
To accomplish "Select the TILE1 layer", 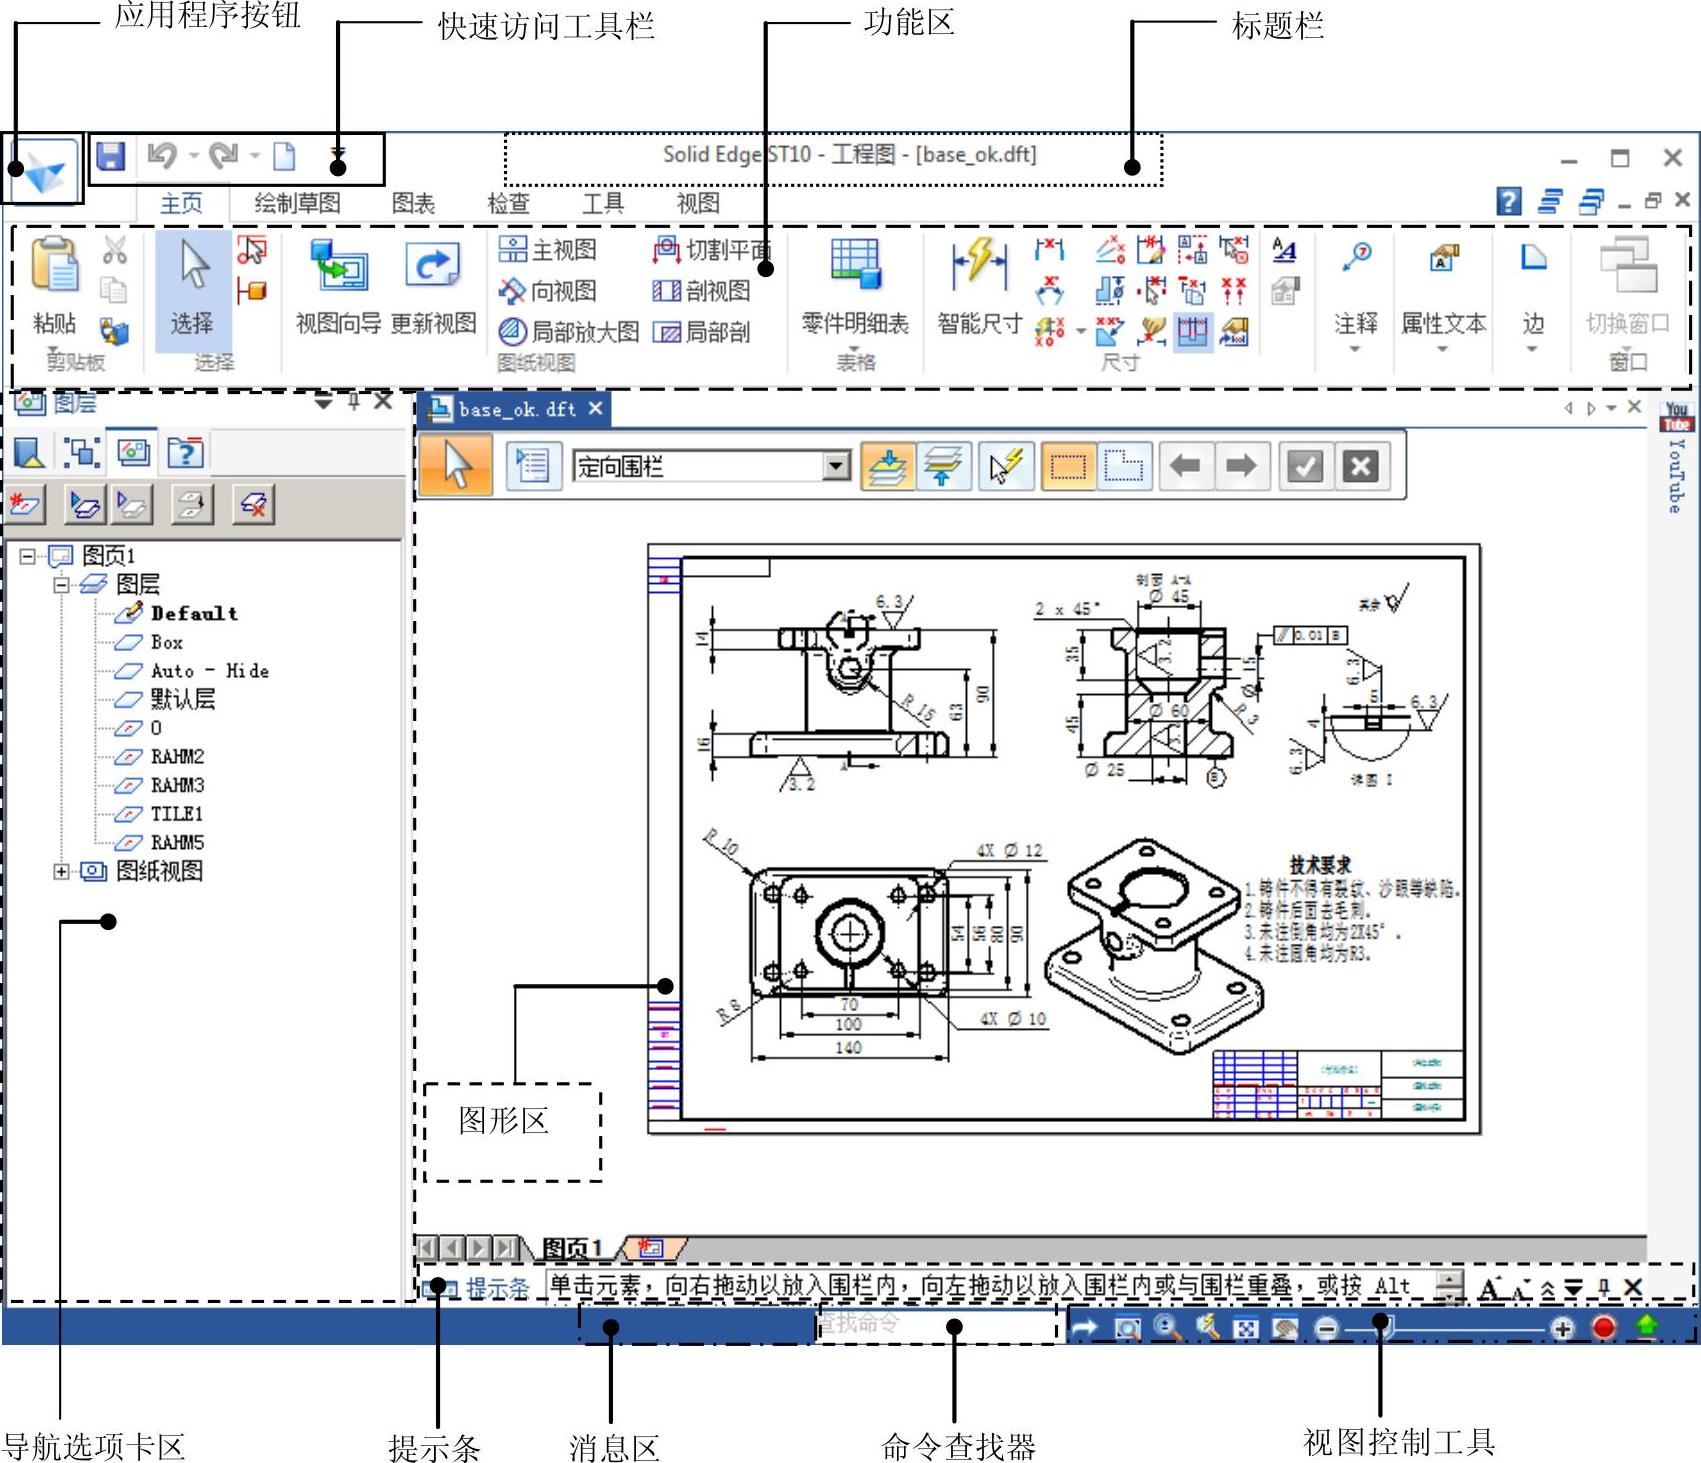I will [177, 814].
